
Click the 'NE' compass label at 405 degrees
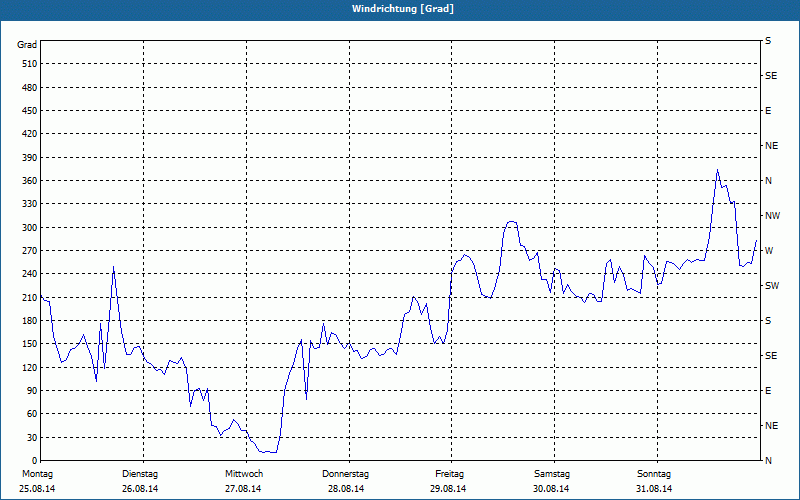(772, 146)
